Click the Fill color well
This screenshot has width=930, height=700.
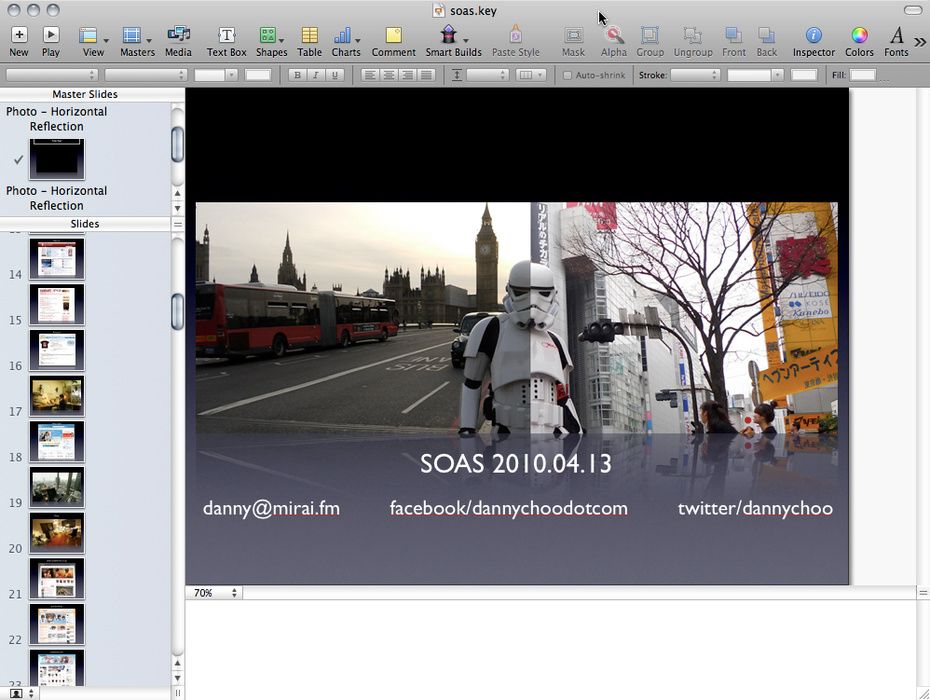[862, 75]
